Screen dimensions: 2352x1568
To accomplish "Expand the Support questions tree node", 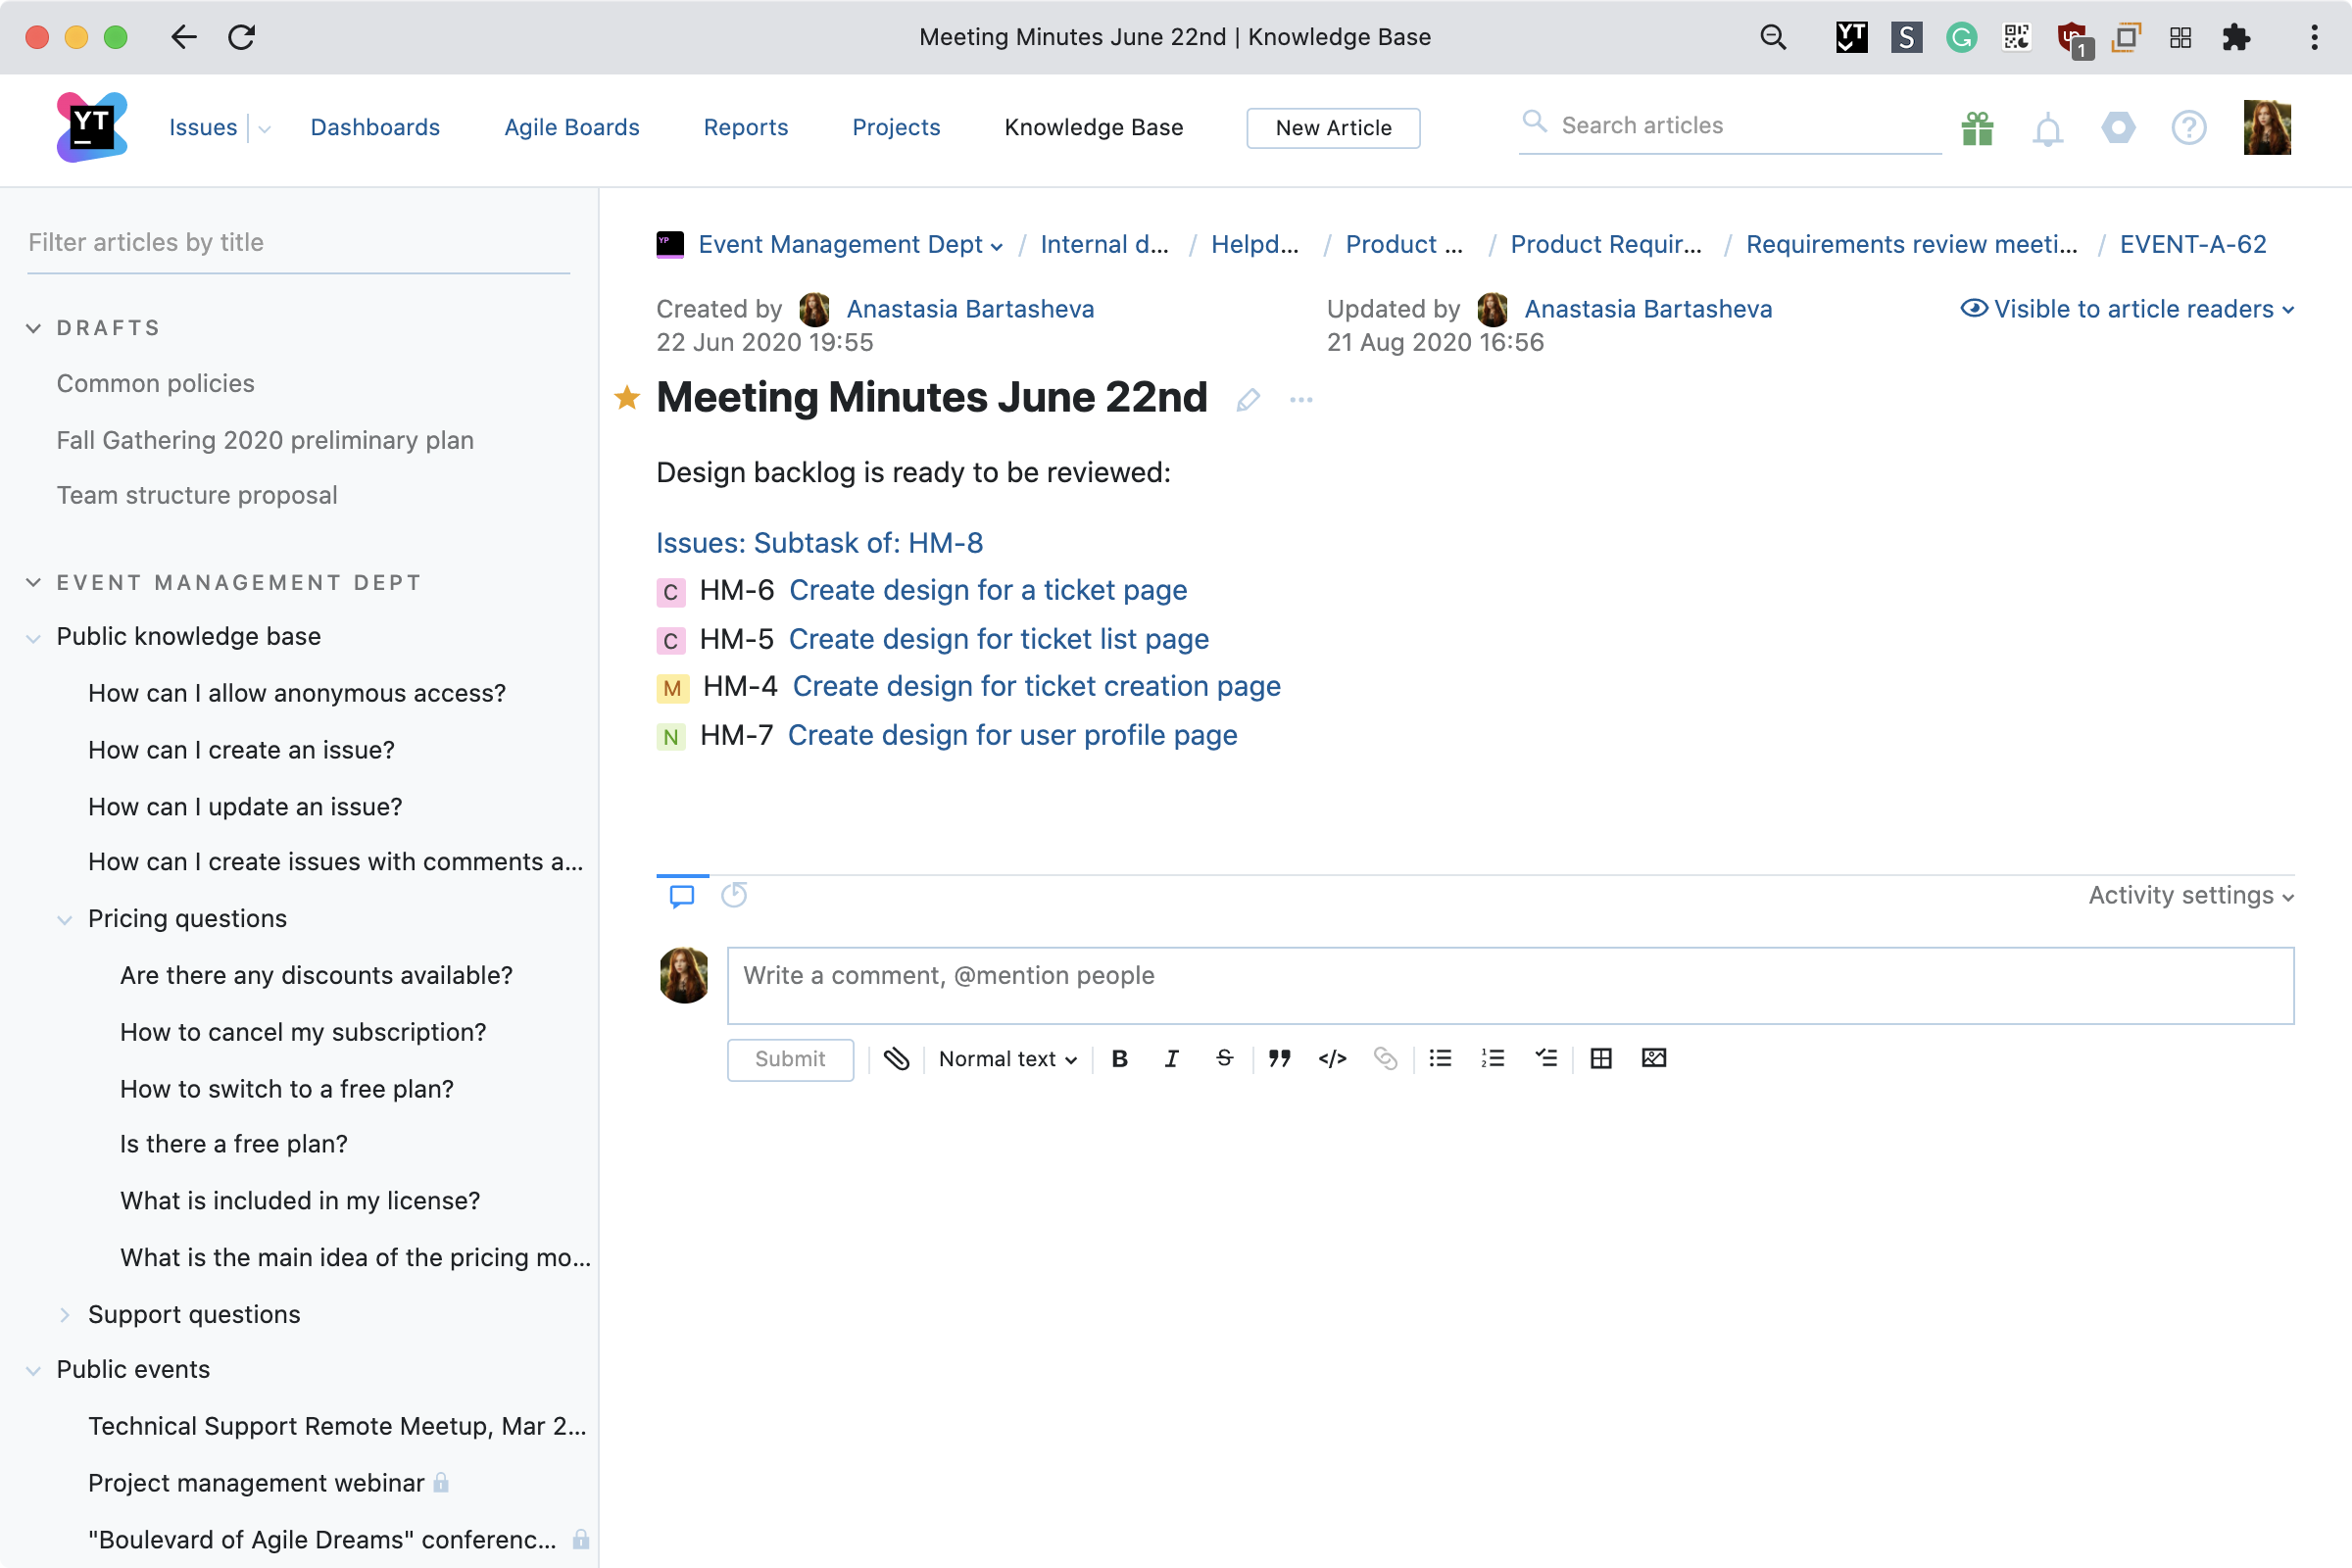I will click(65, 1315).
